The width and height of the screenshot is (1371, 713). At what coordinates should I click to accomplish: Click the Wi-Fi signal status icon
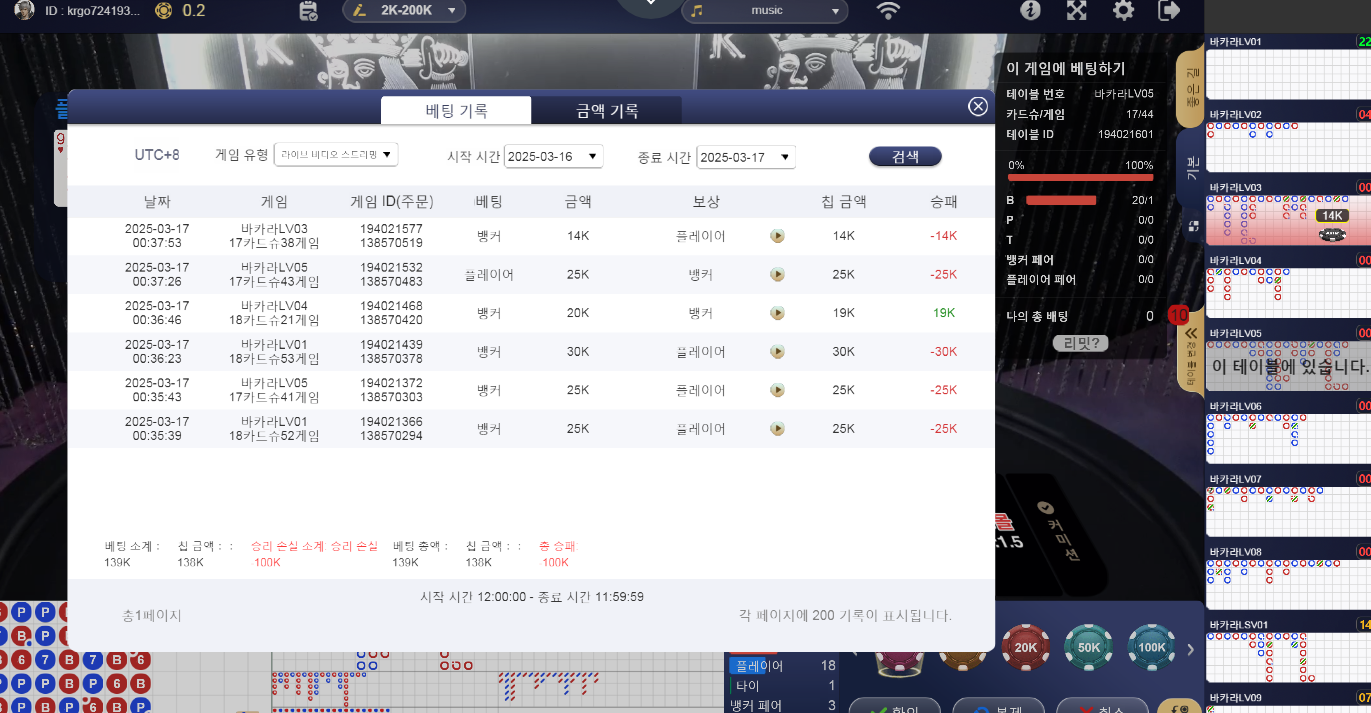tap(887, 11)
